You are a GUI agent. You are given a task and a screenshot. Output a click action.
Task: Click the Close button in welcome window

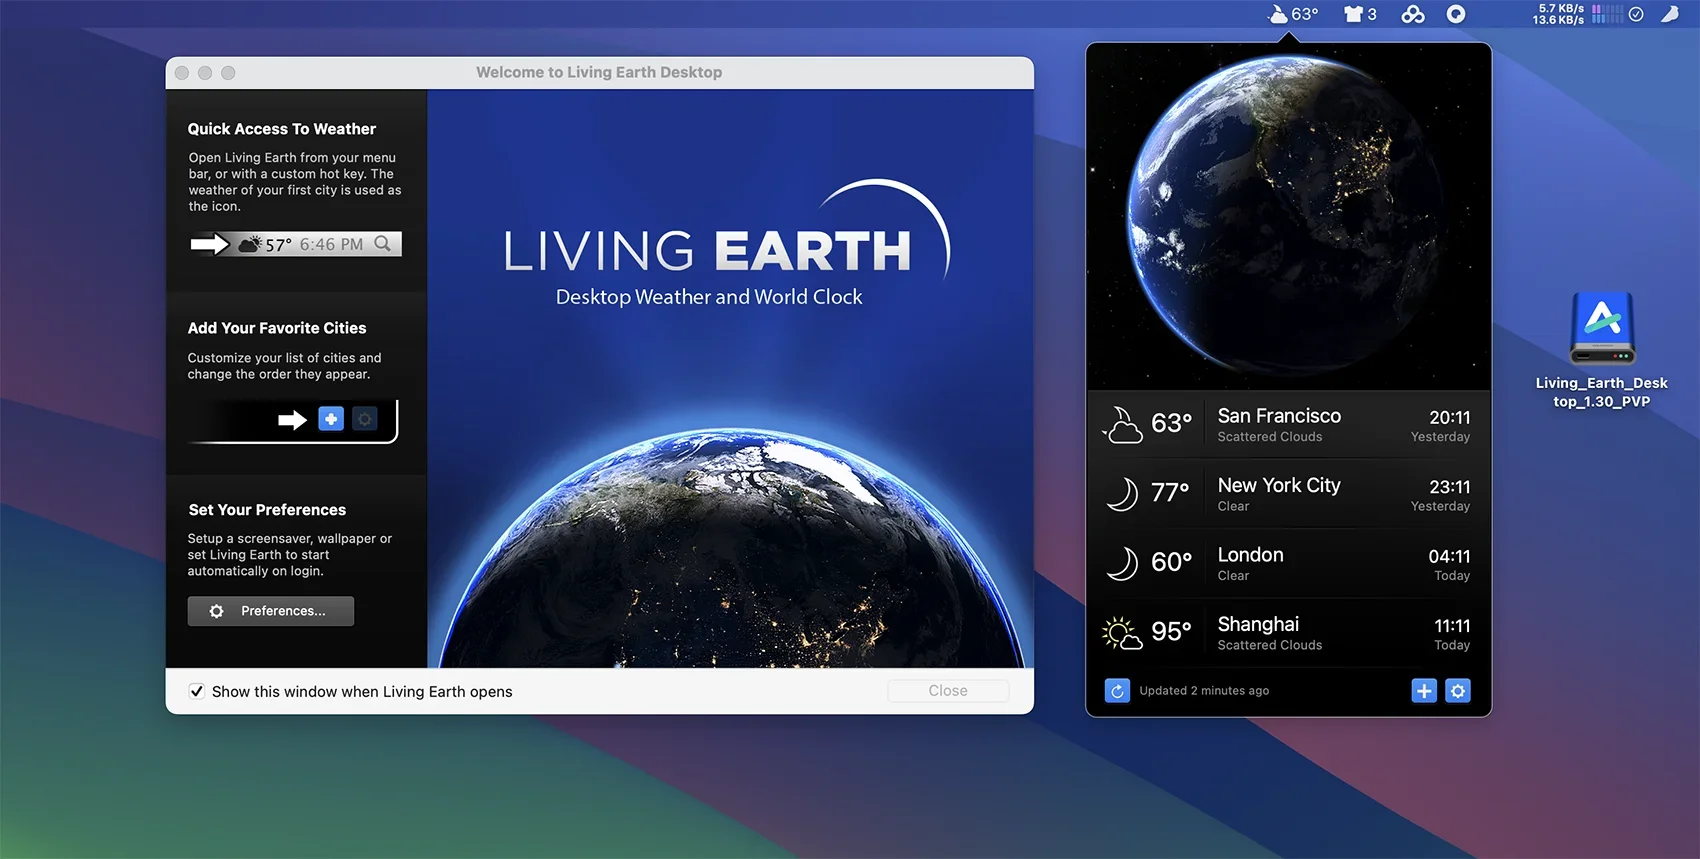pos(948,691)
